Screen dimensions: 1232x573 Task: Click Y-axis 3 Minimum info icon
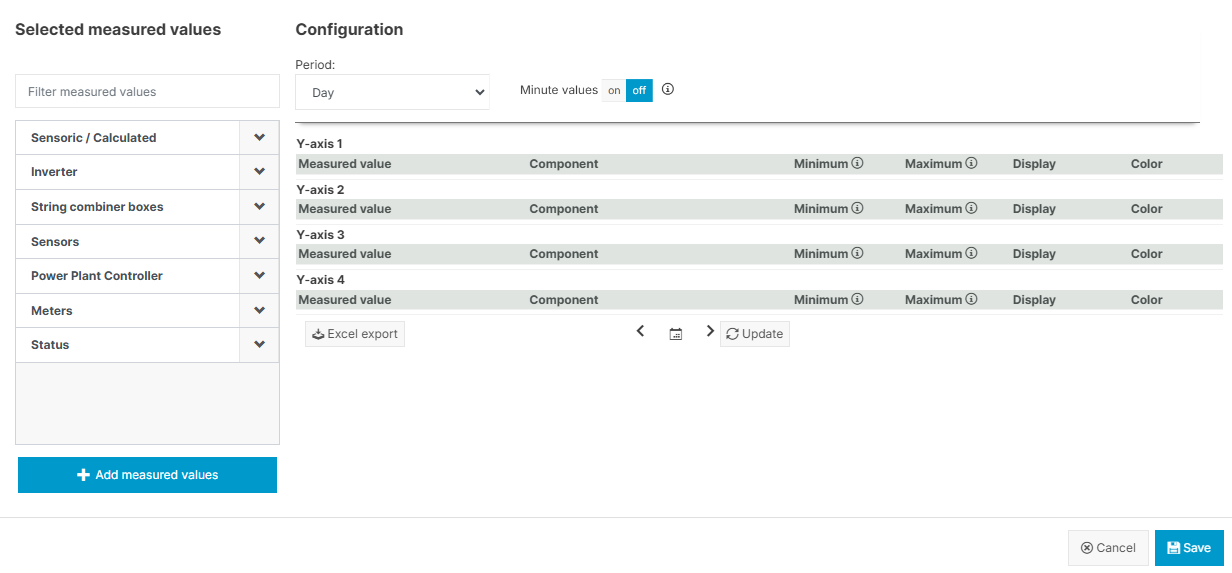857,254
